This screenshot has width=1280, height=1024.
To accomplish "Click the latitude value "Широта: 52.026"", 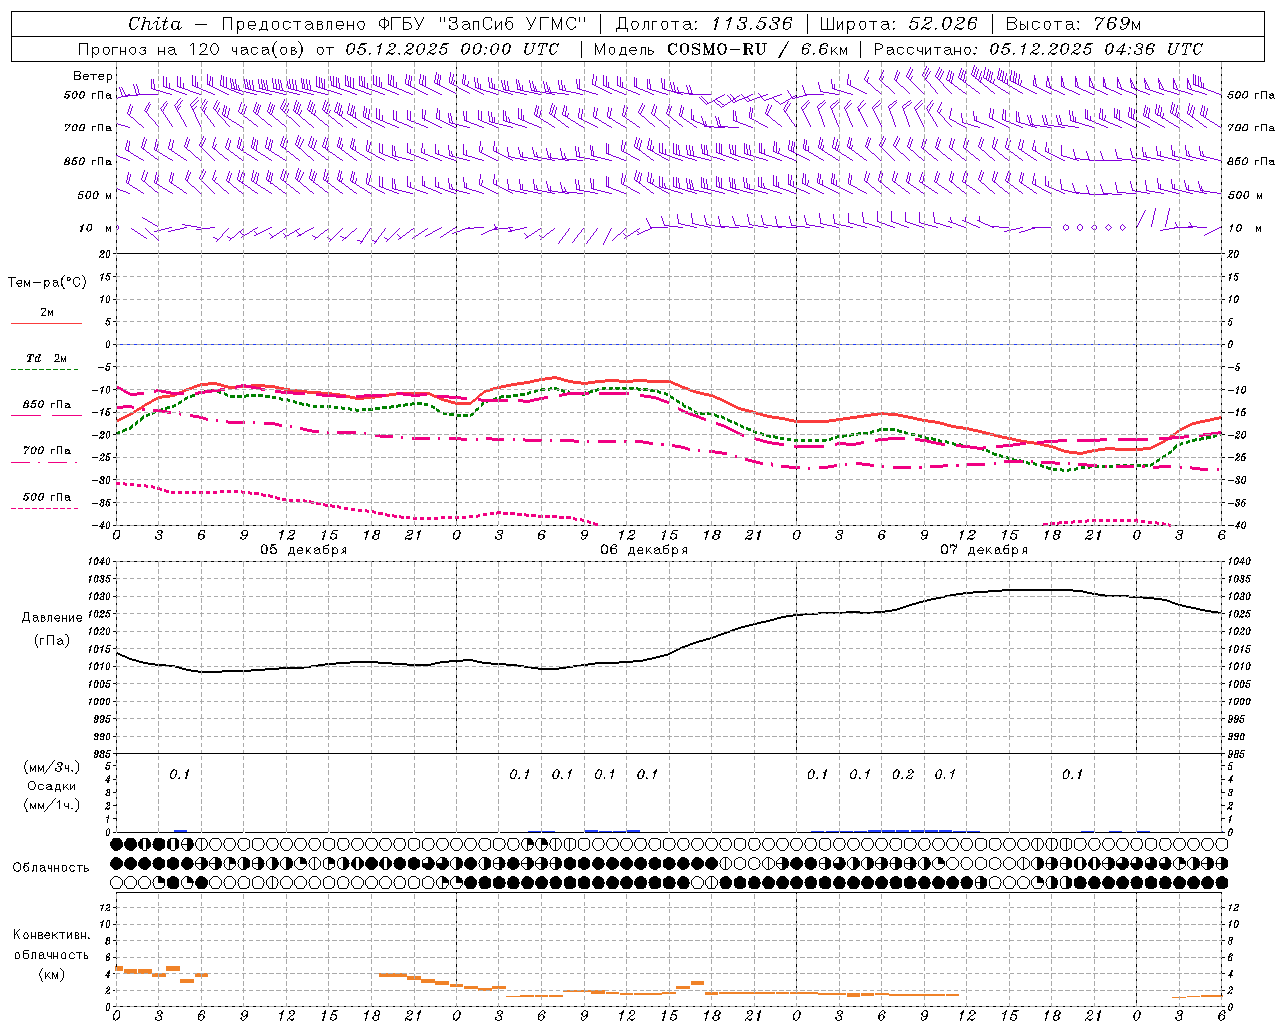I will click(898, 24).
